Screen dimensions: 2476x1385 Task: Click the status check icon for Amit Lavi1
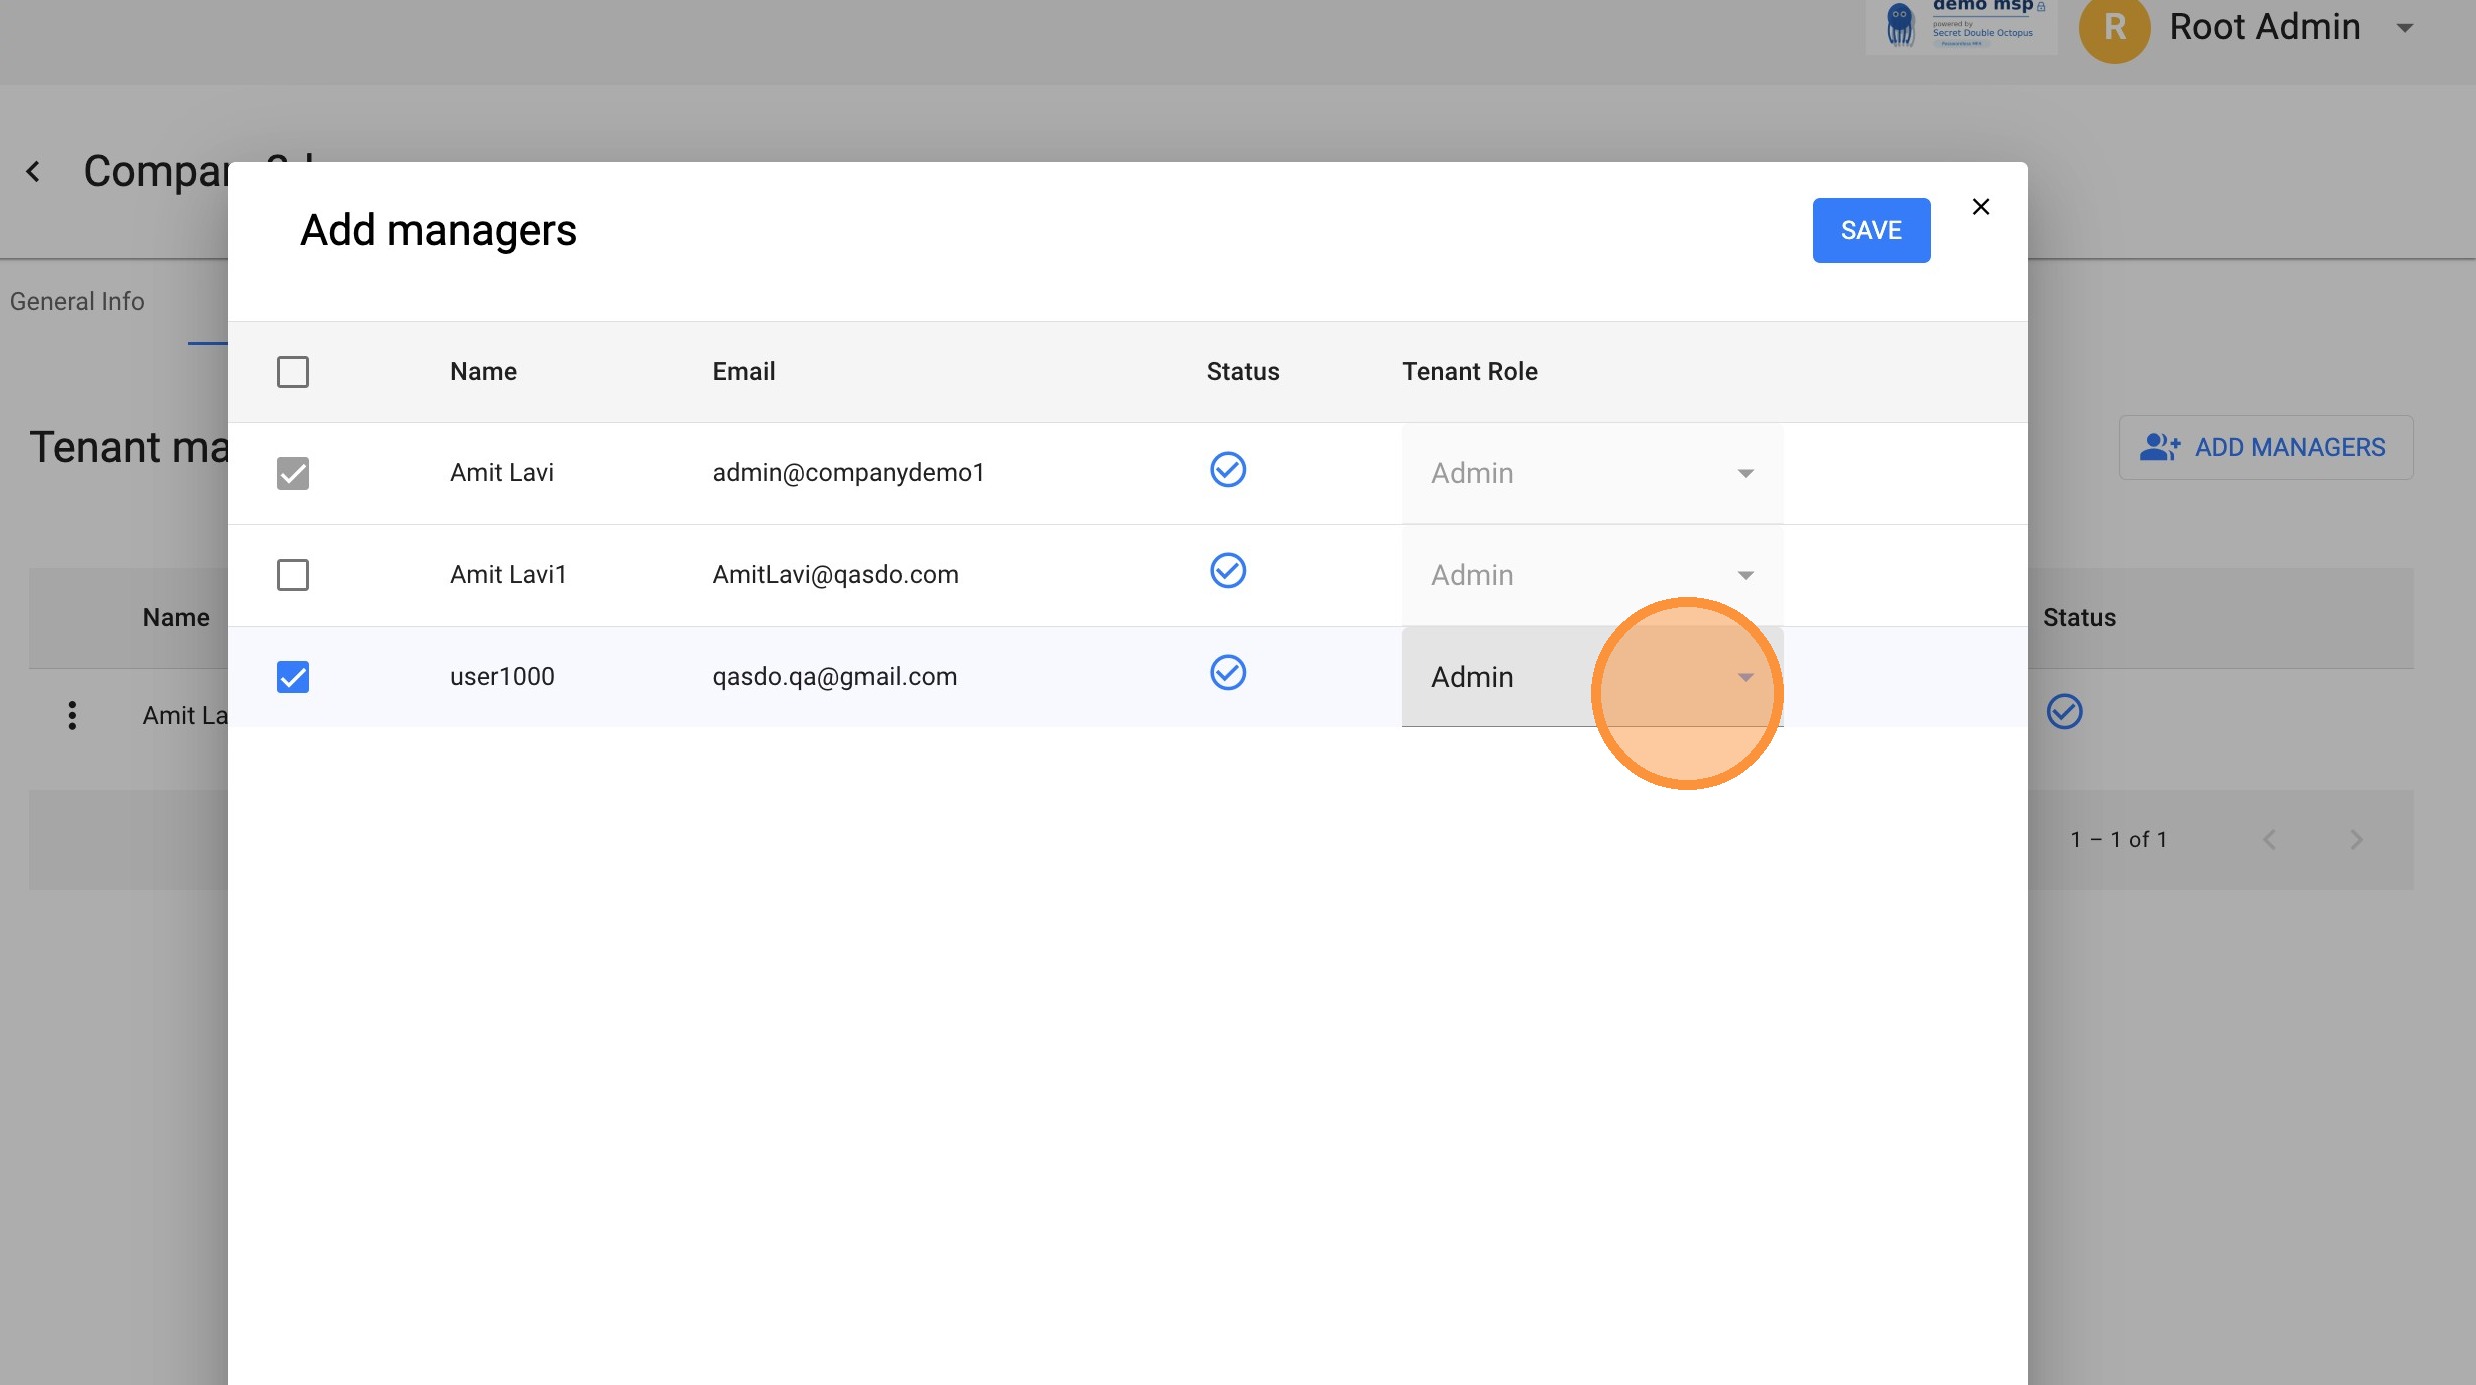(x=1227, y=571)
